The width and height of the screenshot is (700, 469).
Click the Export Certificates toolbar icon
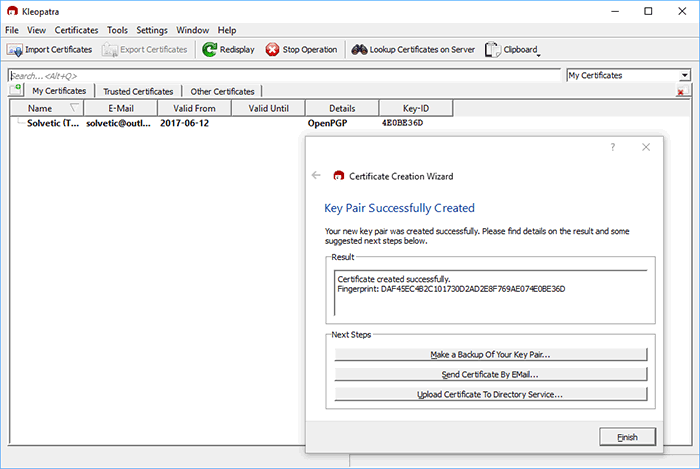pyautogui.click(x=109, y=50)
